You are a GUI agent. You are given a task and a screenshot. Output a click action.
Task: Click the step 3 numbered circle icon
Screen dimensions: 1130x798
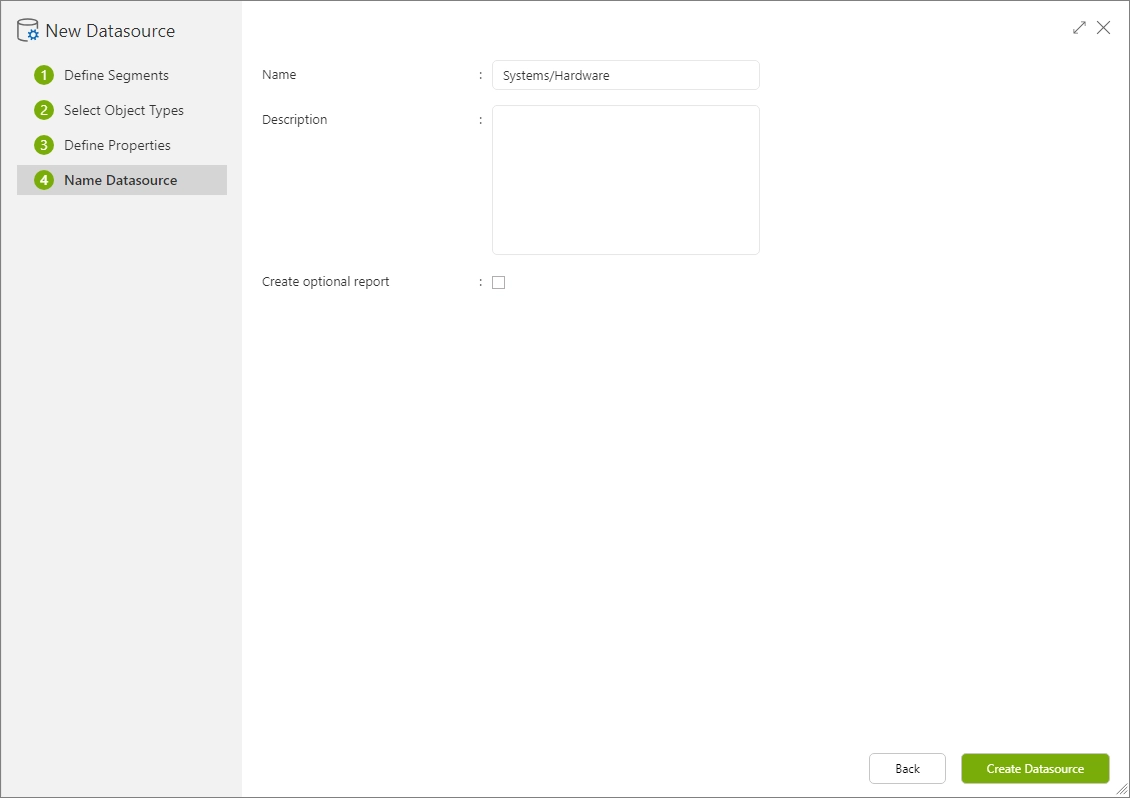click(44, 144)
